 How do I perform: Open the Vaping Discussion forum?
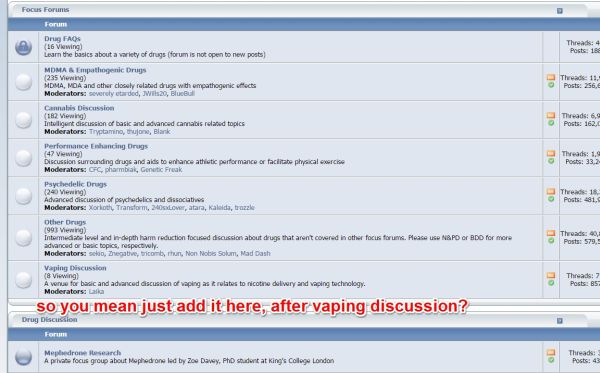[x=75, y=268]
